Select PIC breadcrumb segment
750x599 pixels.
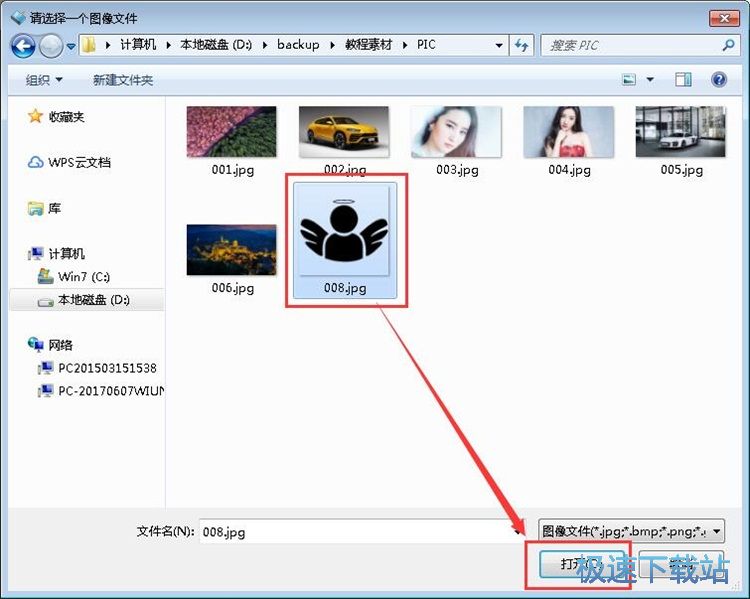click(426, 45)
